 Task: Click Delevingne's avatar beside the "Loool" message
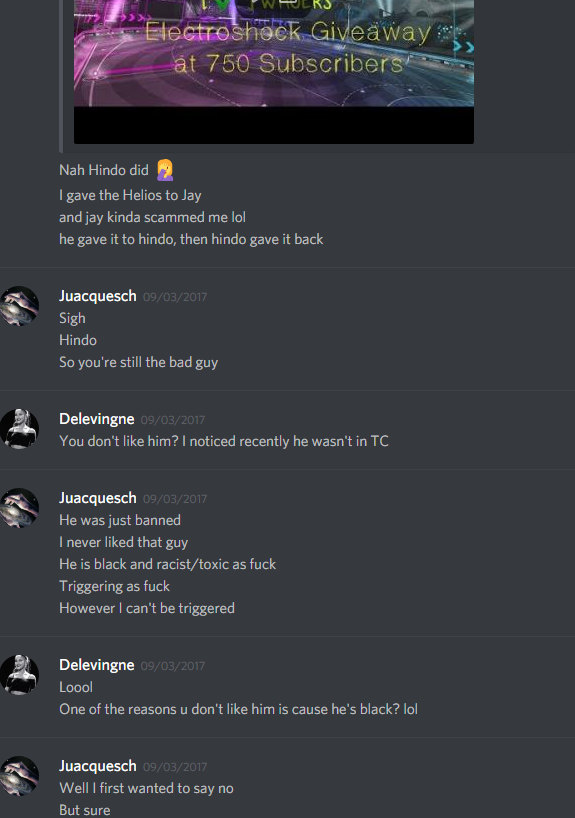tap(19, 675)
